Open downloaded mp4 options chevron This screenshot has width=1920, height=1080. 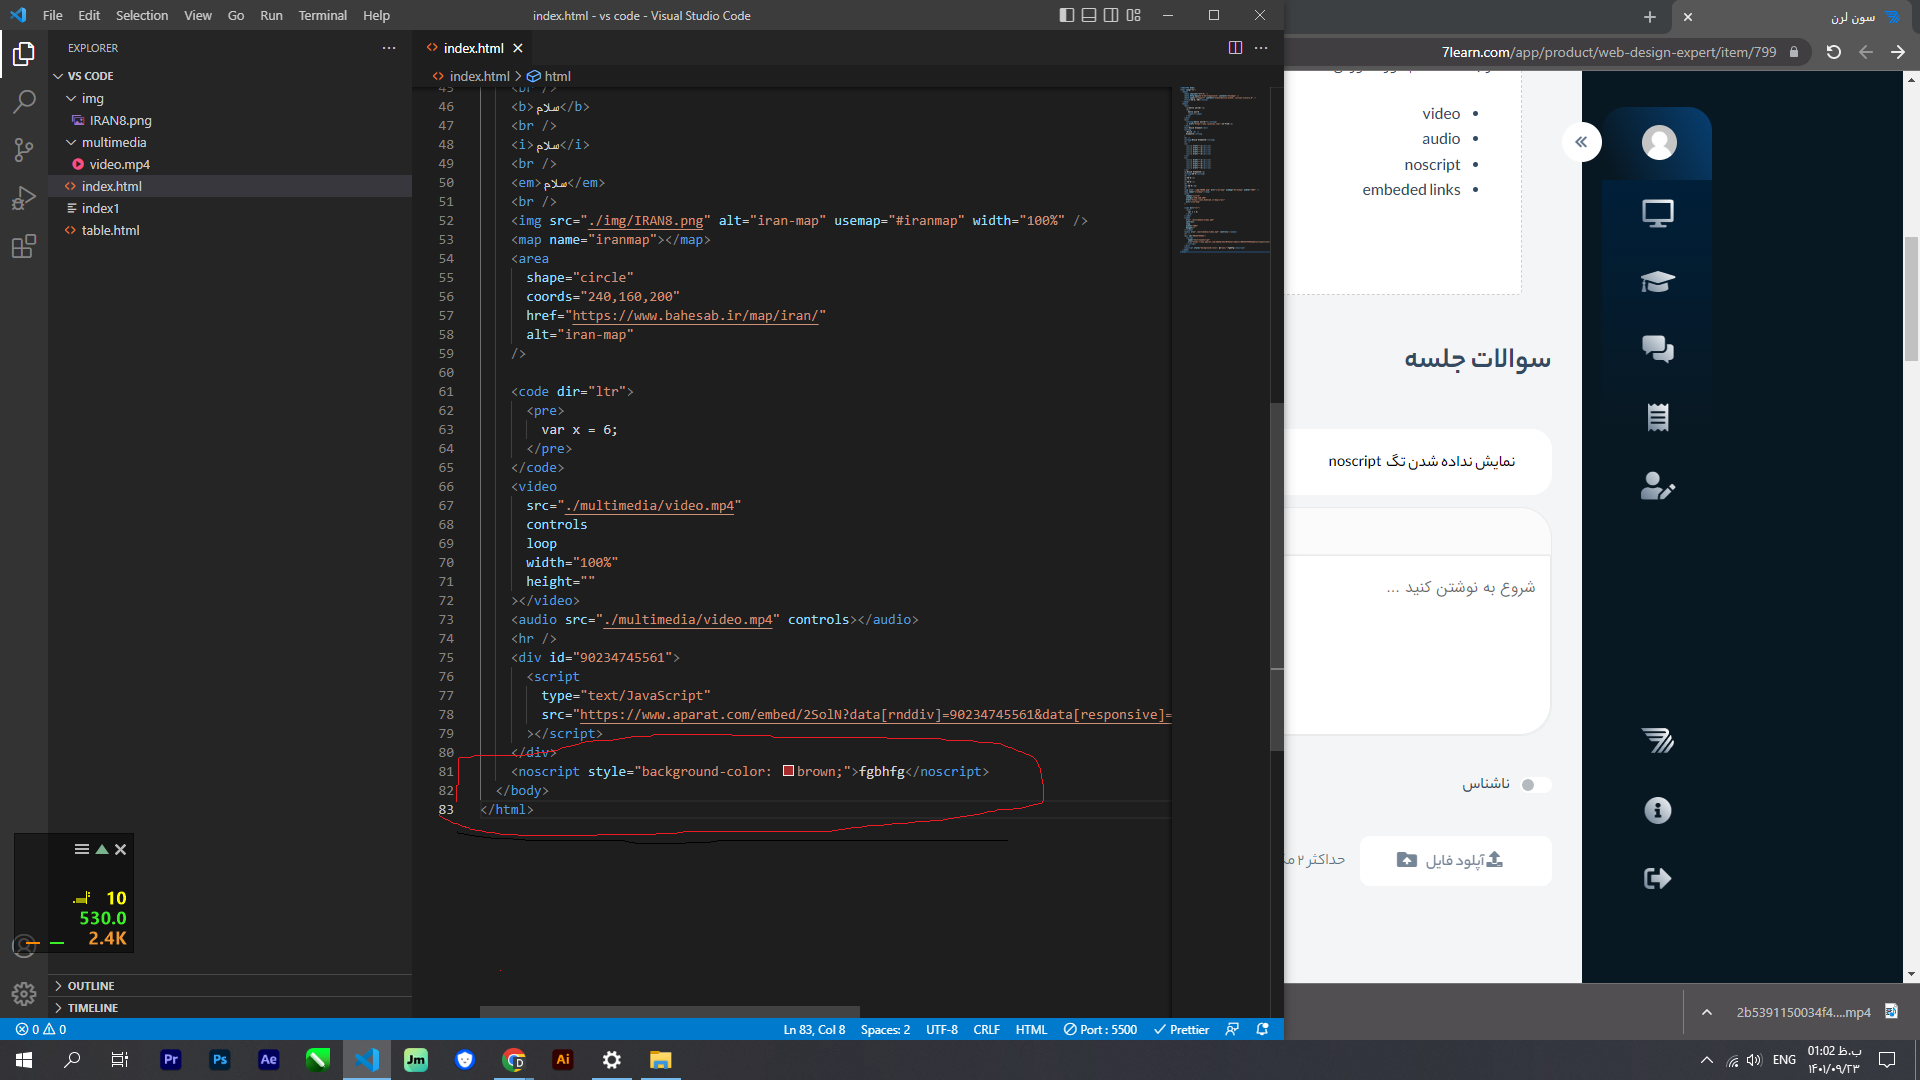pos(1707,1012)
